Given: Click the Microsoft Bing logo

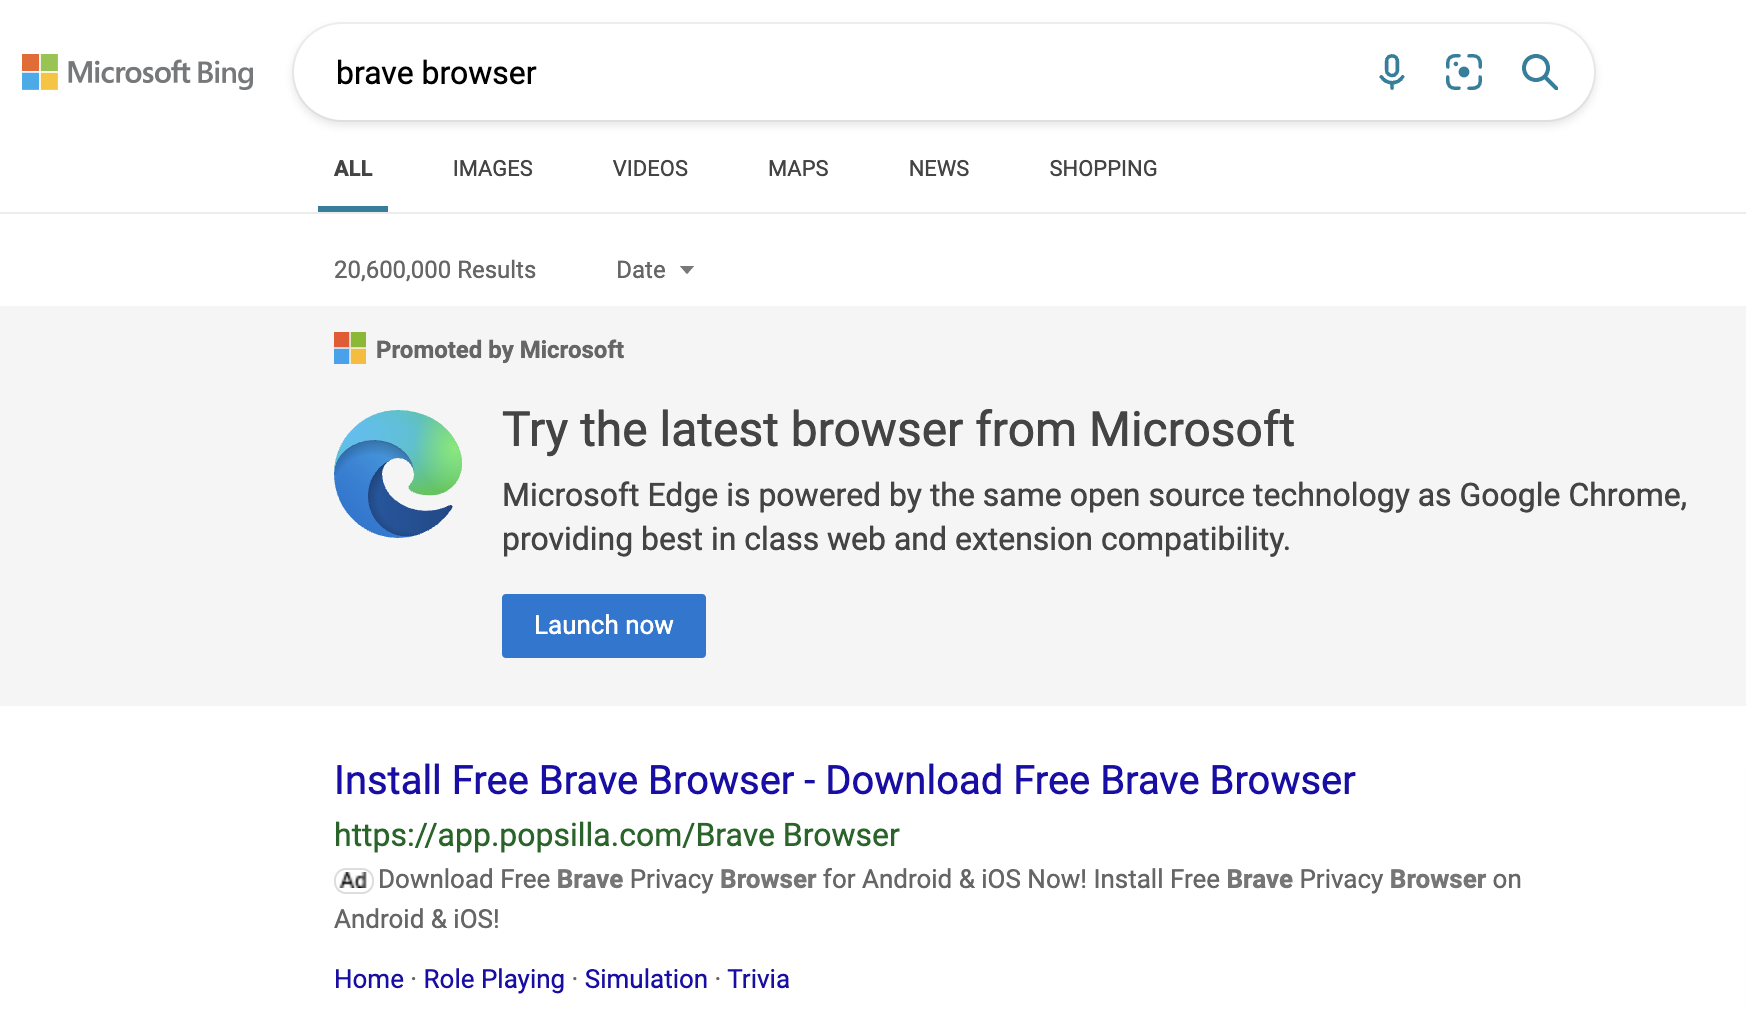Looking at the screenshot, I should (138, 72).
